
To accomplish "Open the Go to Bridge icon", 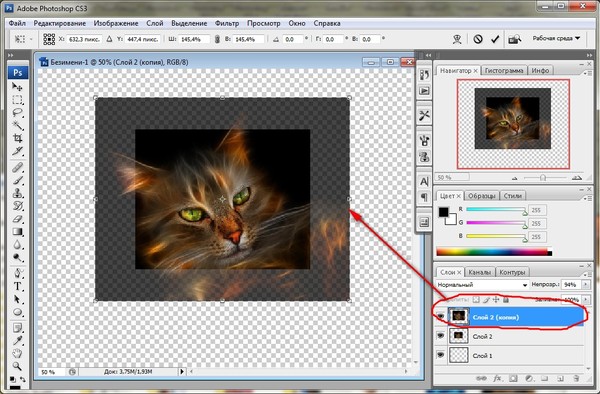I will tap(515, 39).
